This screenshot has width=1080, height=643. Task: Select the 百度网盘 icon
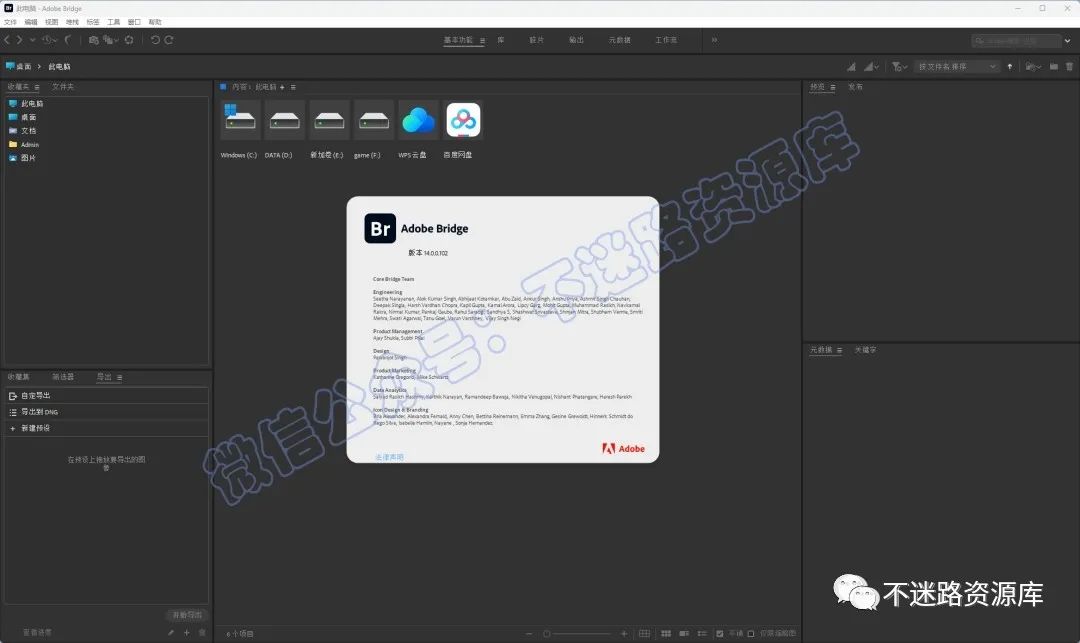point(463,120)
